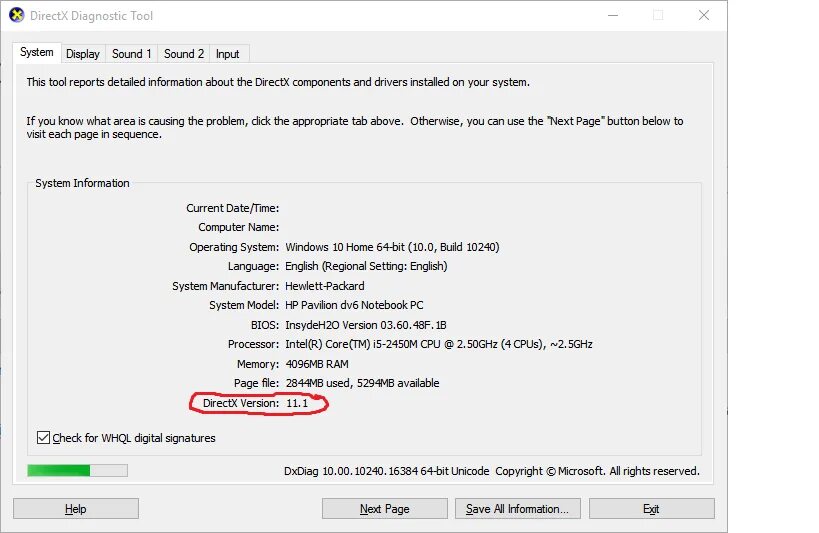Open the Display tab
Image resolution: width=819 pixels, height=533 pixels.
(83, 54)
